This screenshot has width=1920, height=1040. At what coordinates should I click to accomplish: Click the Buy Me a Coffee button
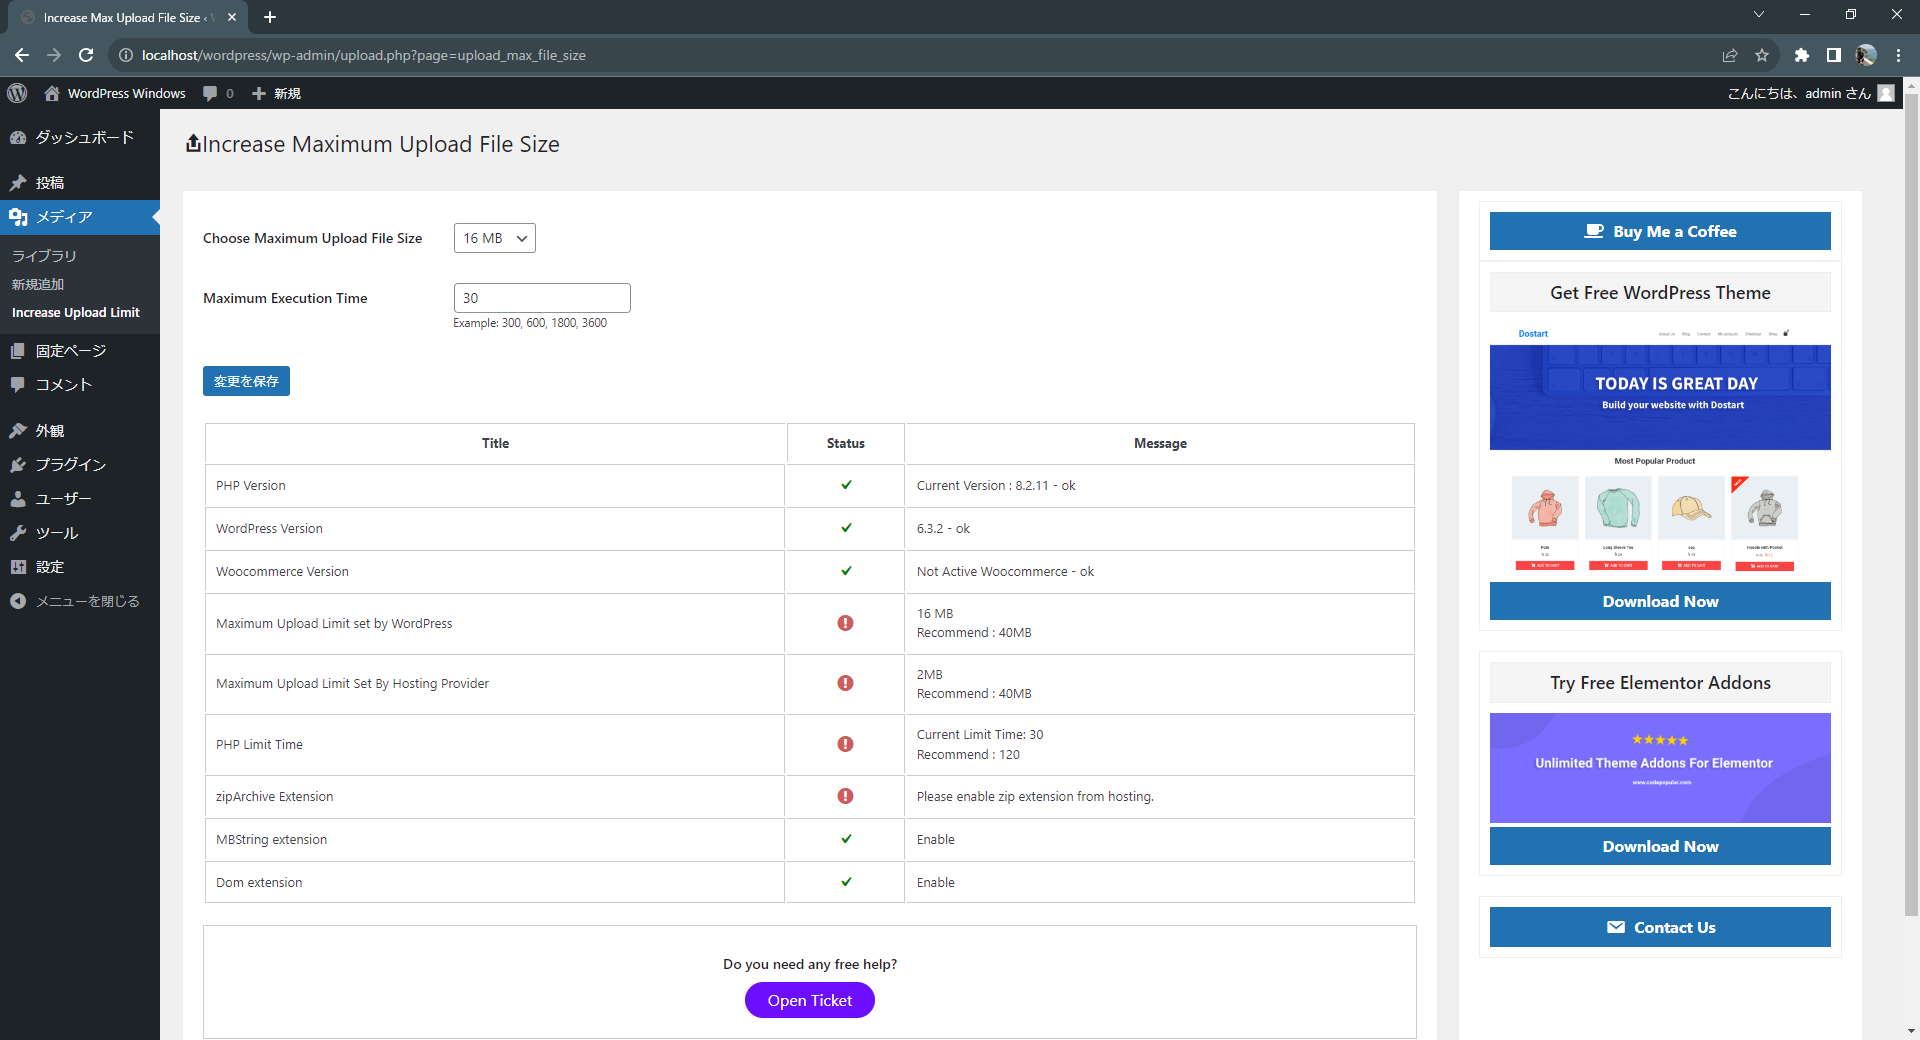pyautogui.click(x=1660, y=231)
